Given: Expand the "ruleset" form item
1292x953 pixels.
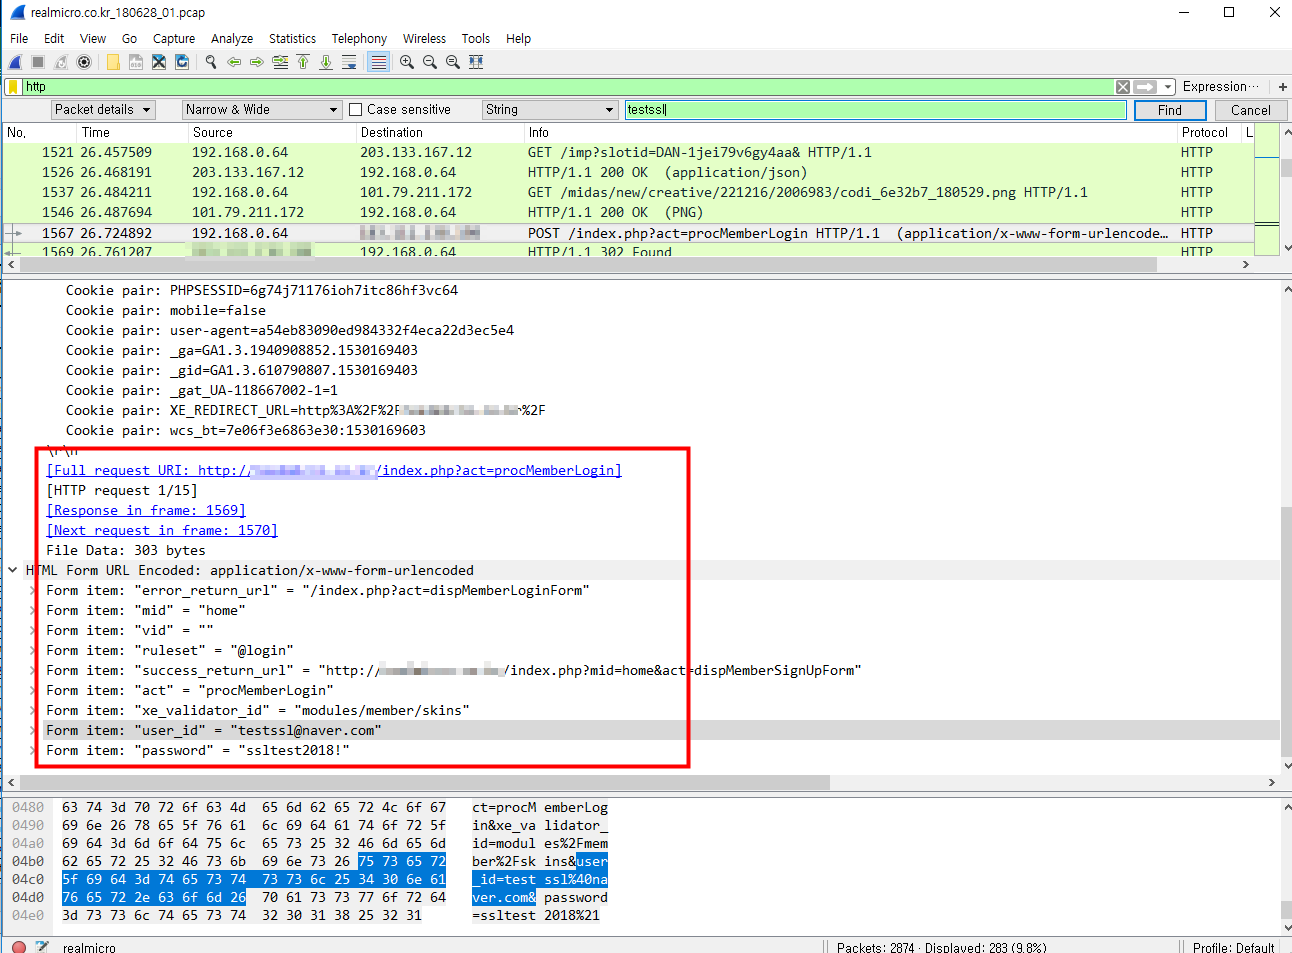Looking at the screenshot, I should coord(33,650).
